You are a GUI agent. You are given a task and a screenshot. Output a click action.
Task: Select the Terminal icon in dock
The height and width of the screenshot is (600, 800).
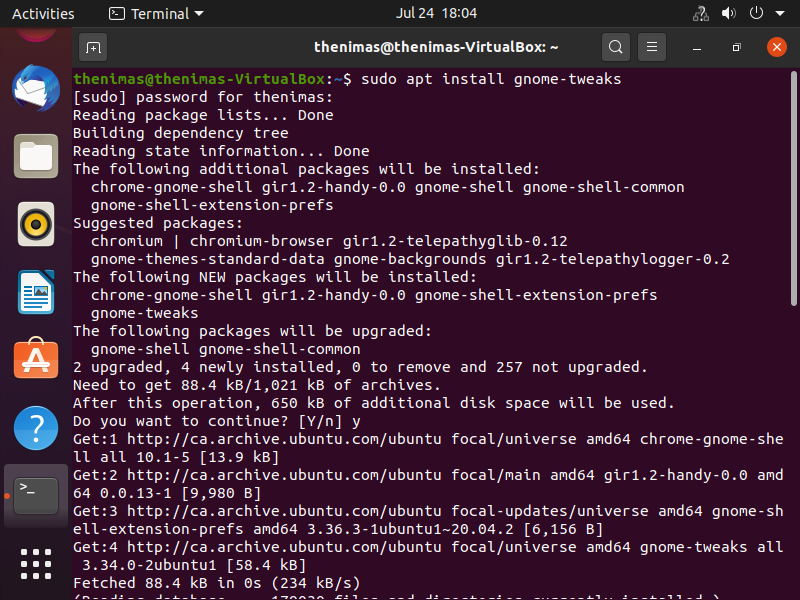pyautogui.click(x=36, y=496)
